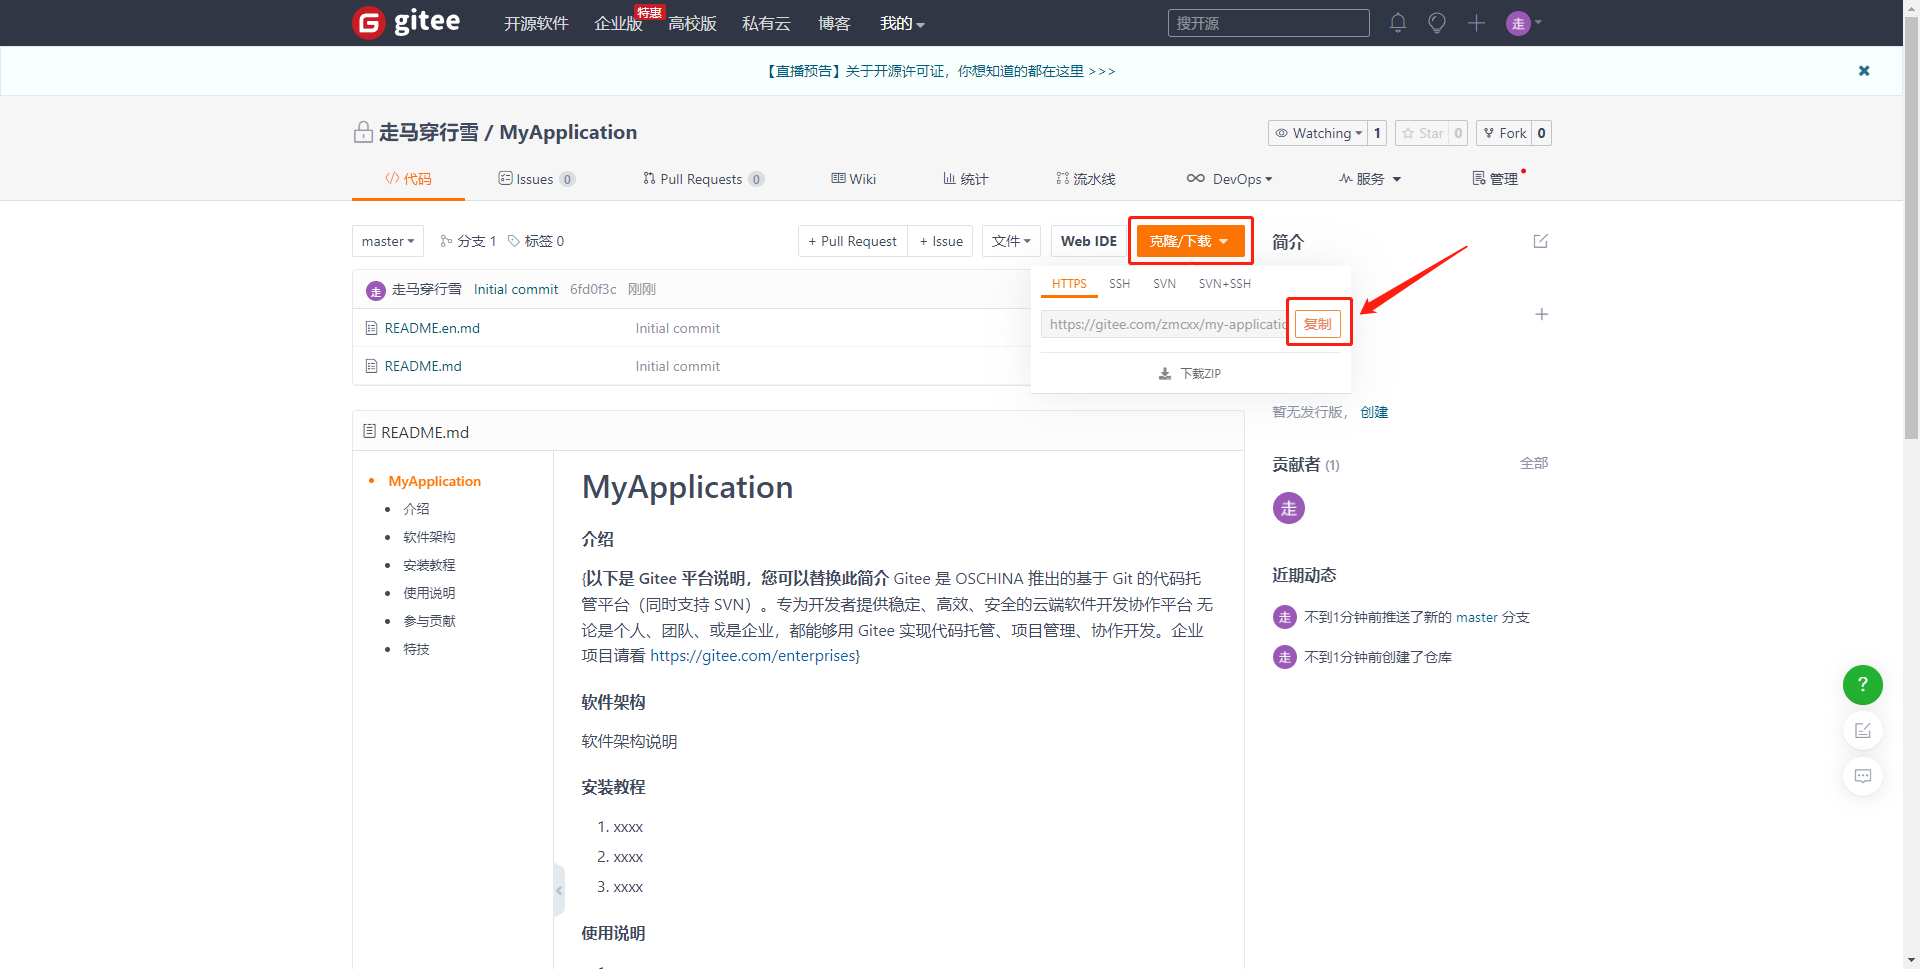
Task: Open the master branch dropdown
Action: click(x=388, y=241)
